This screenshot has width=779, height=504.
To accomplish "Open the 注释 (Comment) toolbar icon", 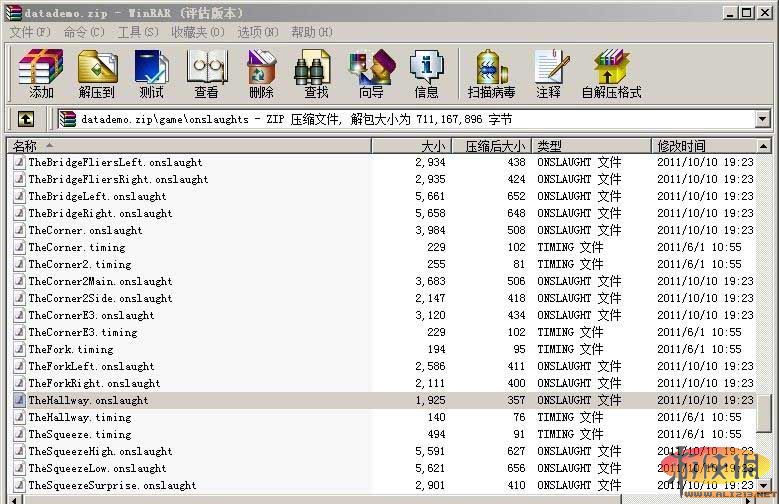I will pyautogui.click(x=548, y=72).
